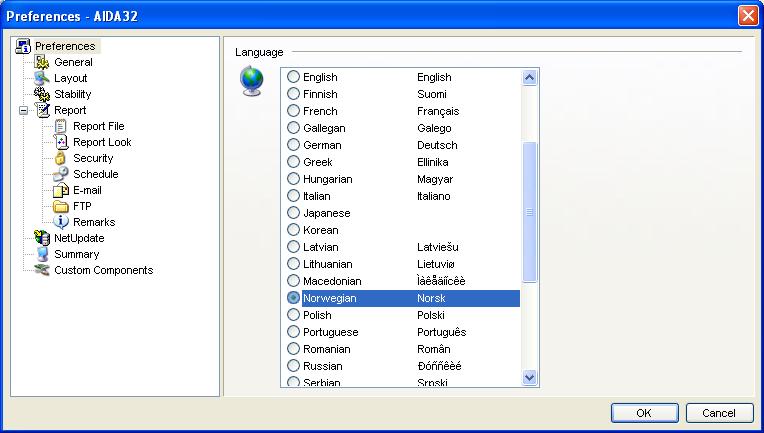The width and height of the screenshot is (764, 433).
Task: Click the native name 'Deutsch'
Action: coord(437,145)
